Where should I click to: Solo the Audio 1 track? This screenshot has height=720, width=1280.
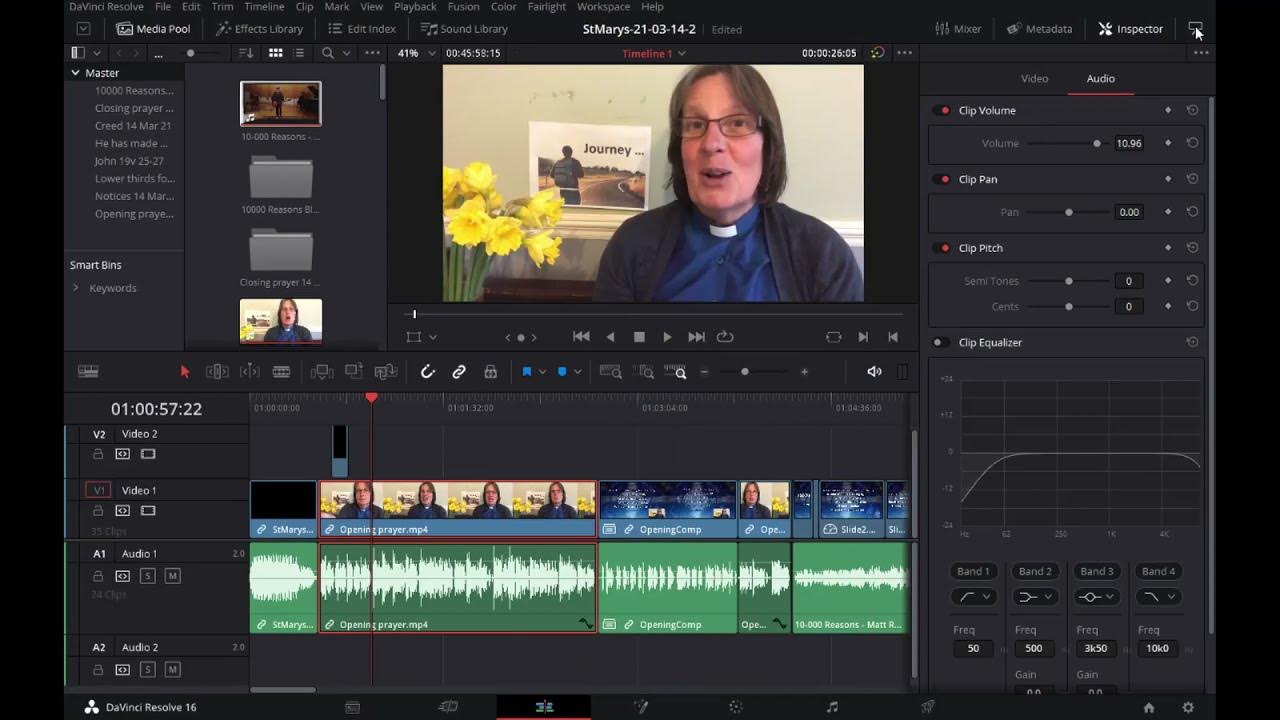pos(148,576)
